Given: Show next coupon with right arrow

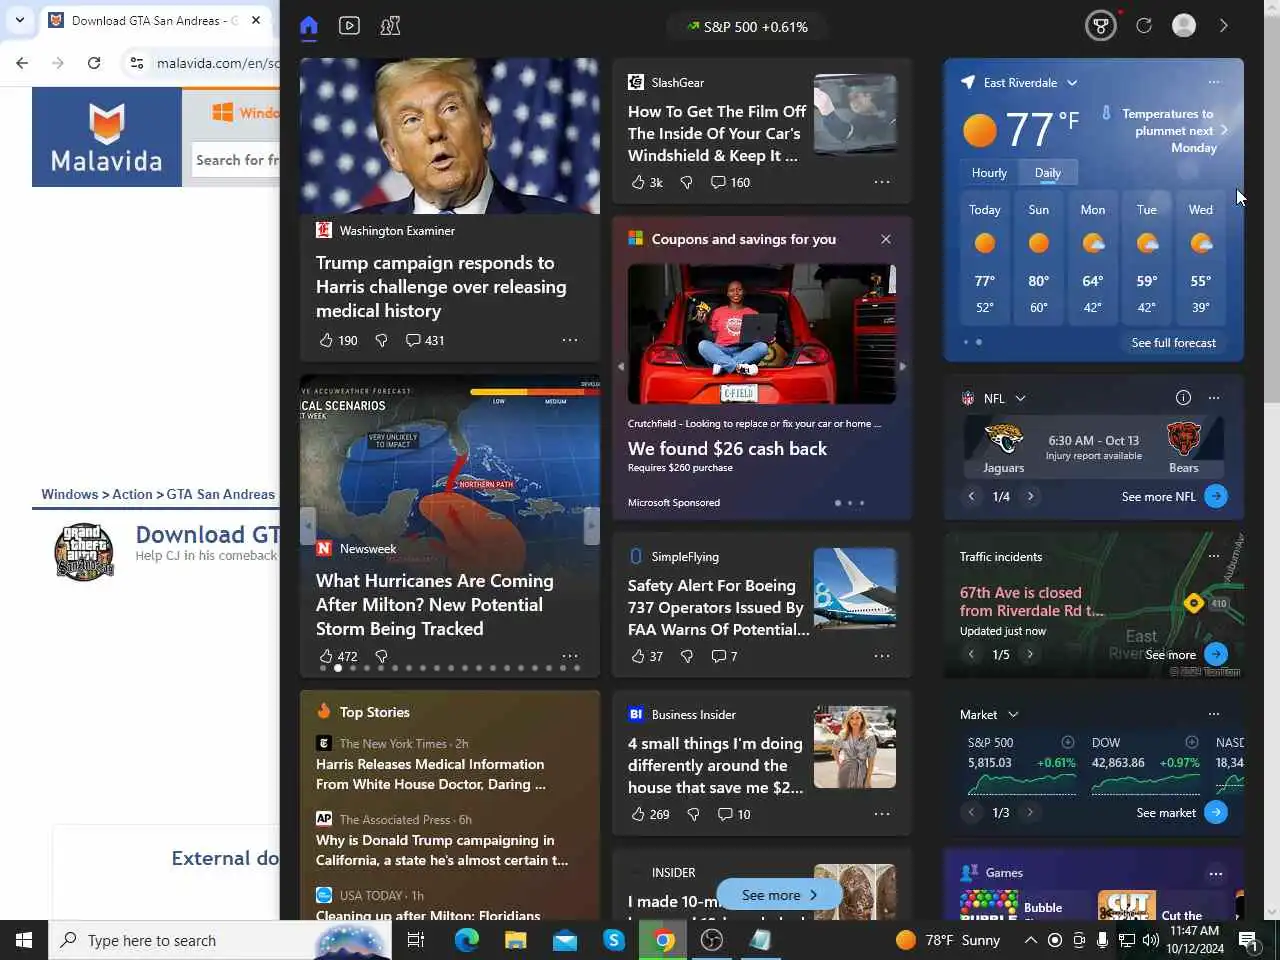Looking at the screenshot, I should pyautogui.click(x=902, y=366).
